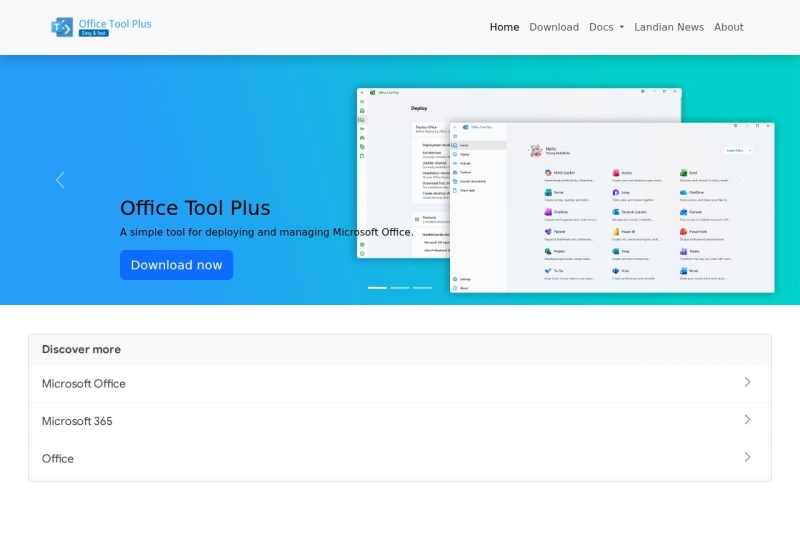The image size is (800, 550).
Task: Select the third carousel indicator
Action: click(422, 288)
